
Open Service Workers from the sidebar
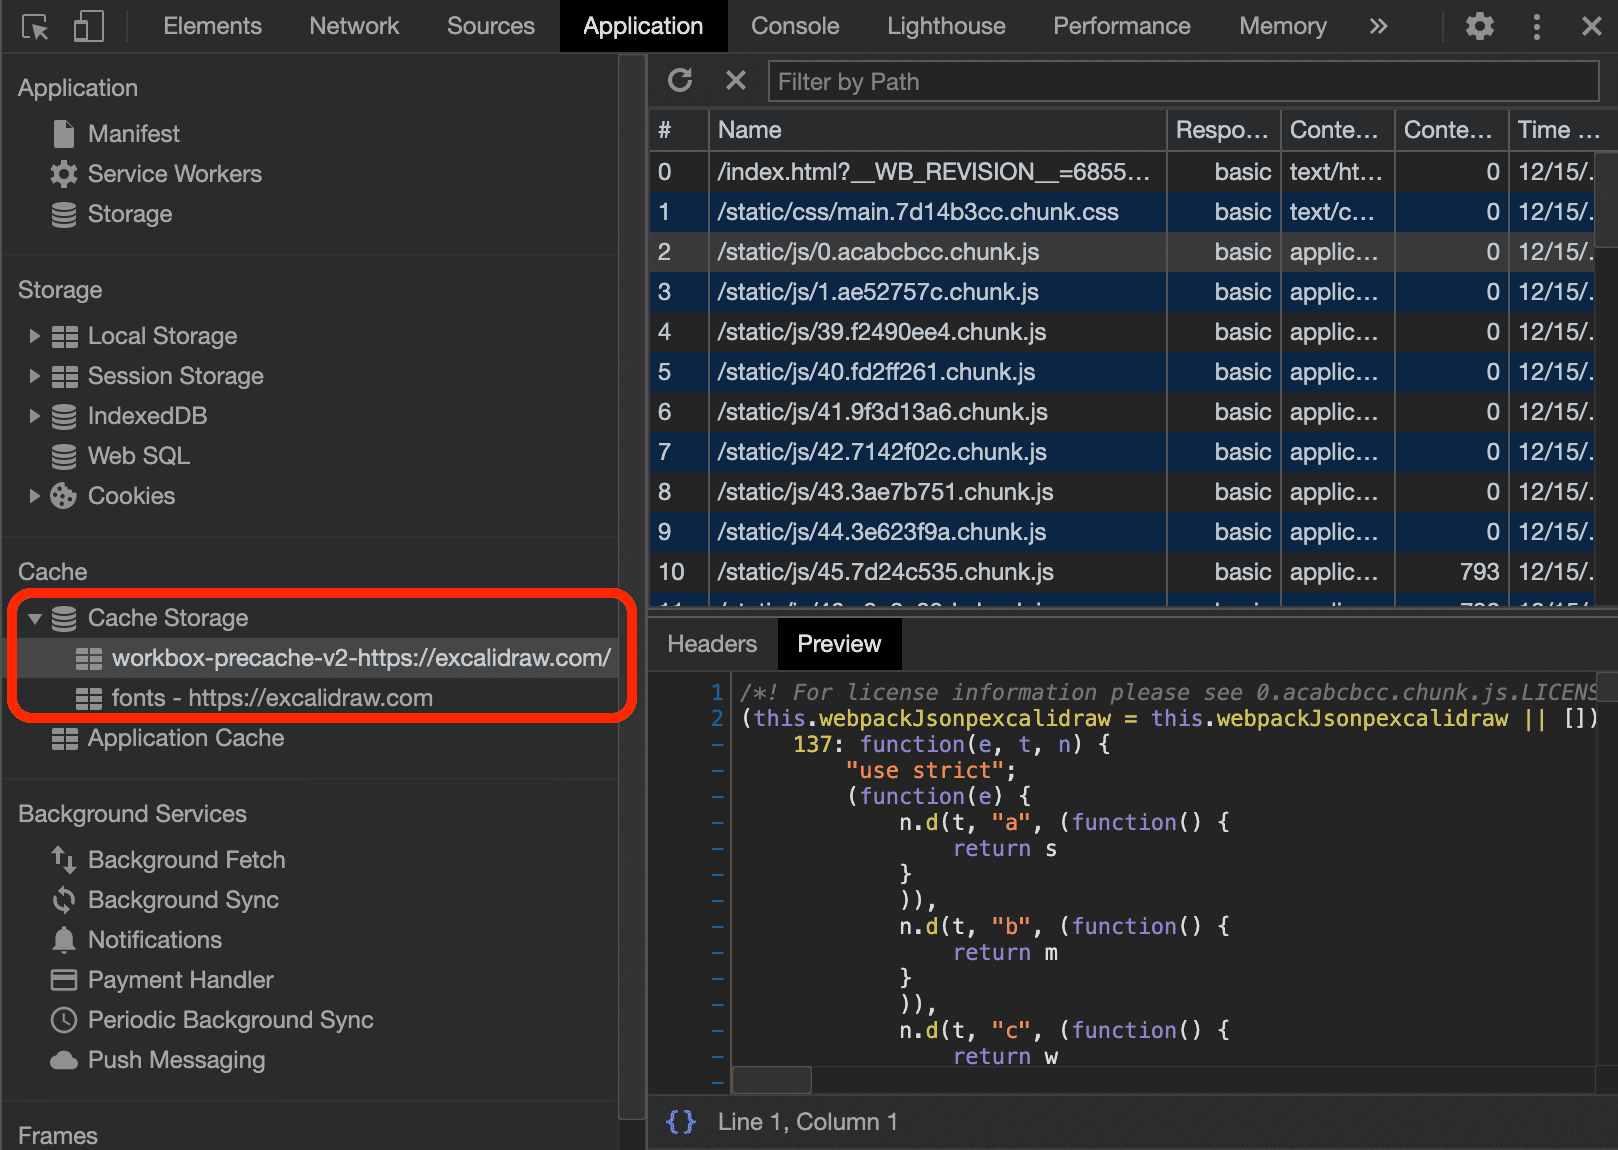coord(174,173)
